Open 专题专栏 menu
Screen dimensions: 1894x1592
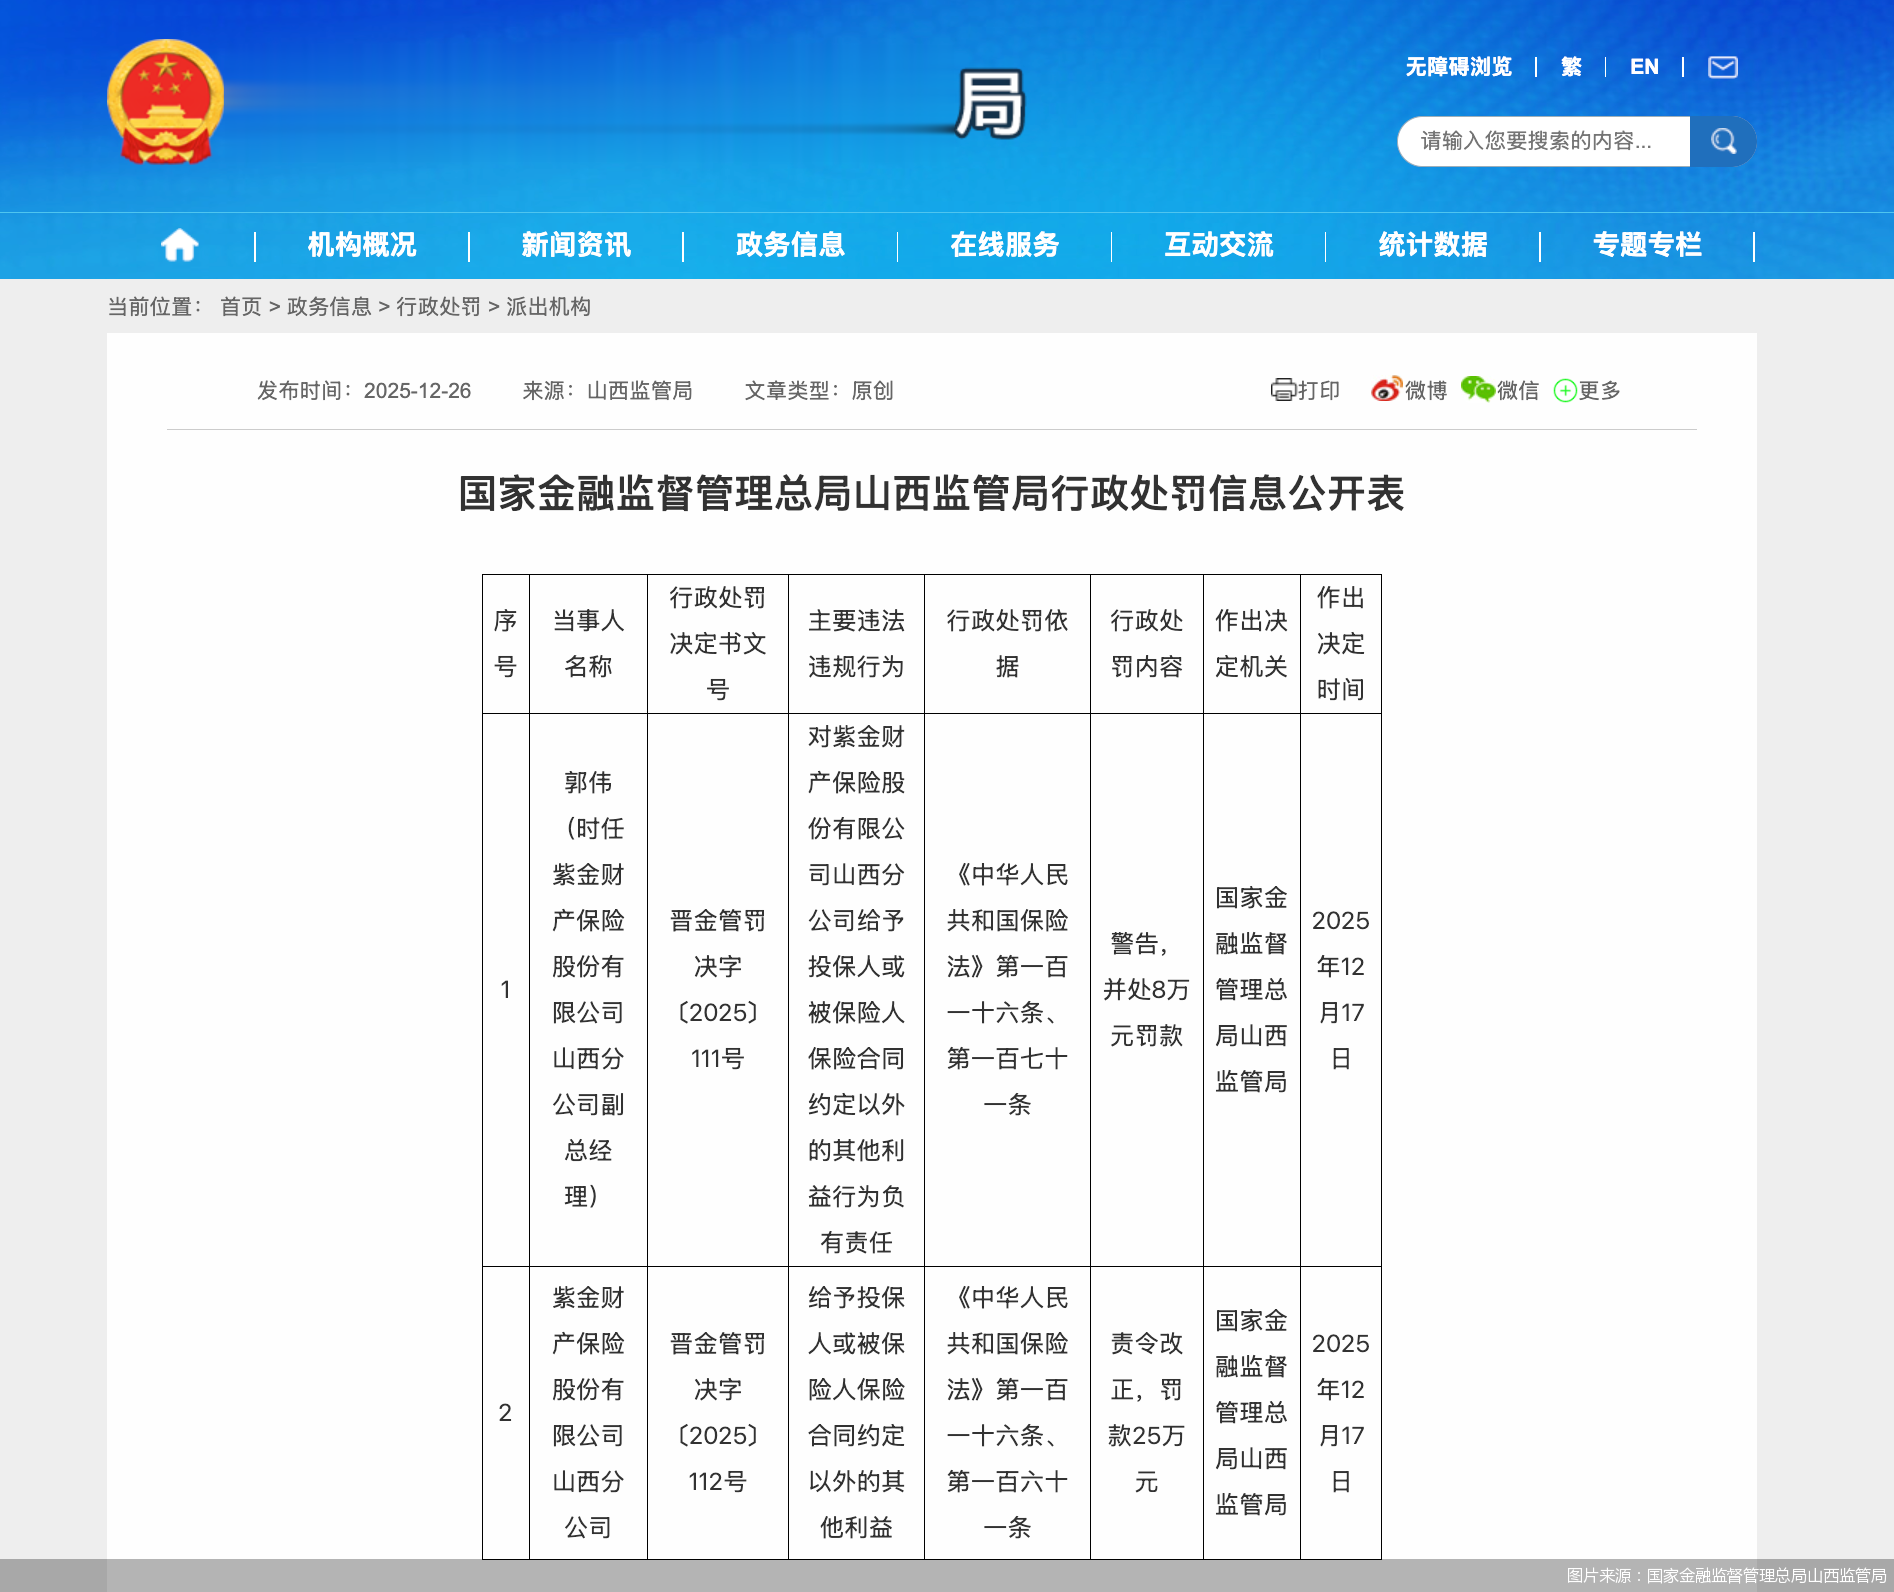point(1646,245)
